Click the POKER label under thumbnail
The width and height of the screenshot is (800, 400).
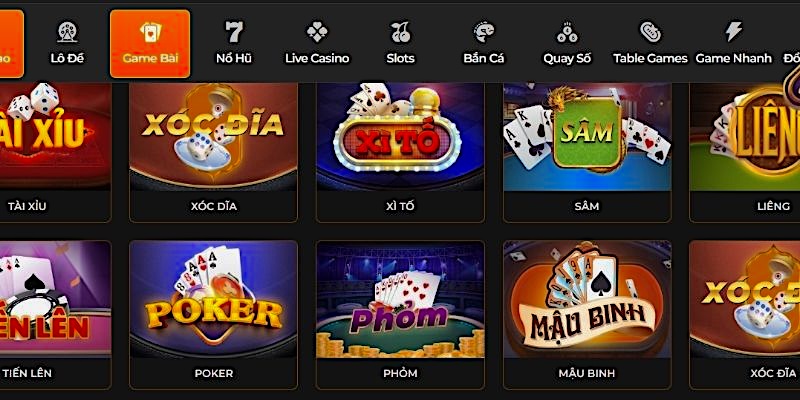(214, 373)
